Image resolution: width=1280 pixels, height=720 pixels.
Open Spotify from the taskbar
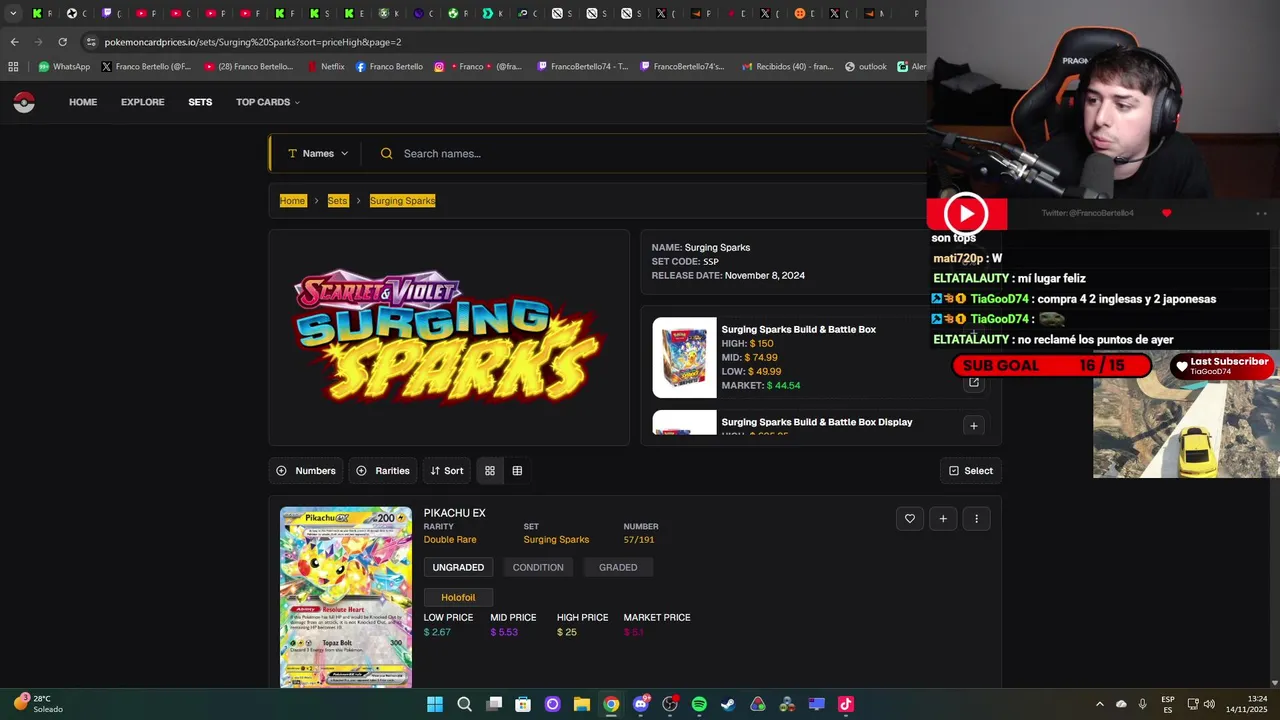699,704
